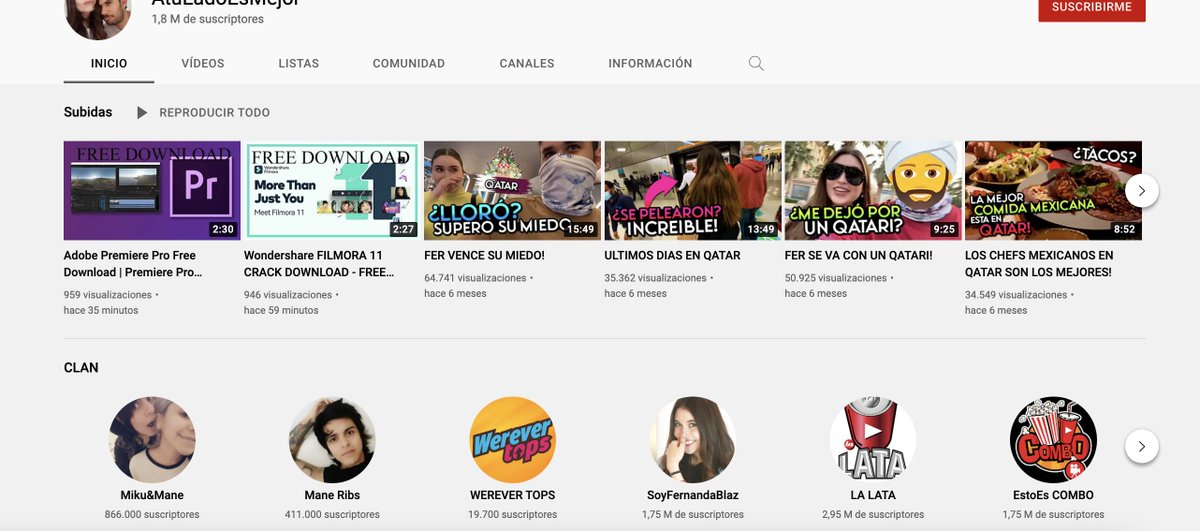
Task: Click the 411.000 suscriptores count
Action: point(332,515)
